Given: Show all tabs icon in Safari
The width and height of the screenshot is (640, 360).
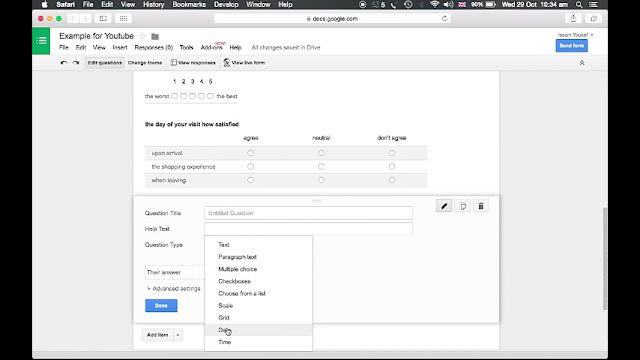Looking at the screenshot, I should click(594, 18).
